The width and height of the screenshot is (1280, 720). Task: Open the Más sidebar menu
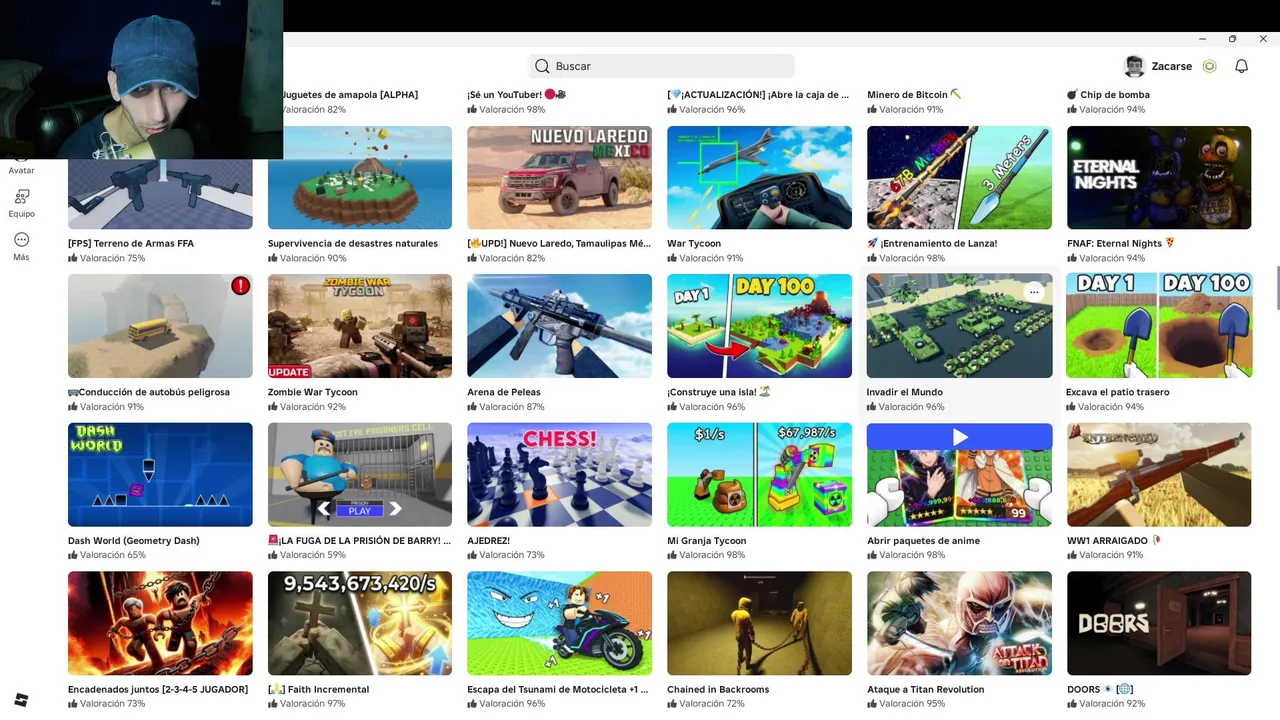point(22,246)
